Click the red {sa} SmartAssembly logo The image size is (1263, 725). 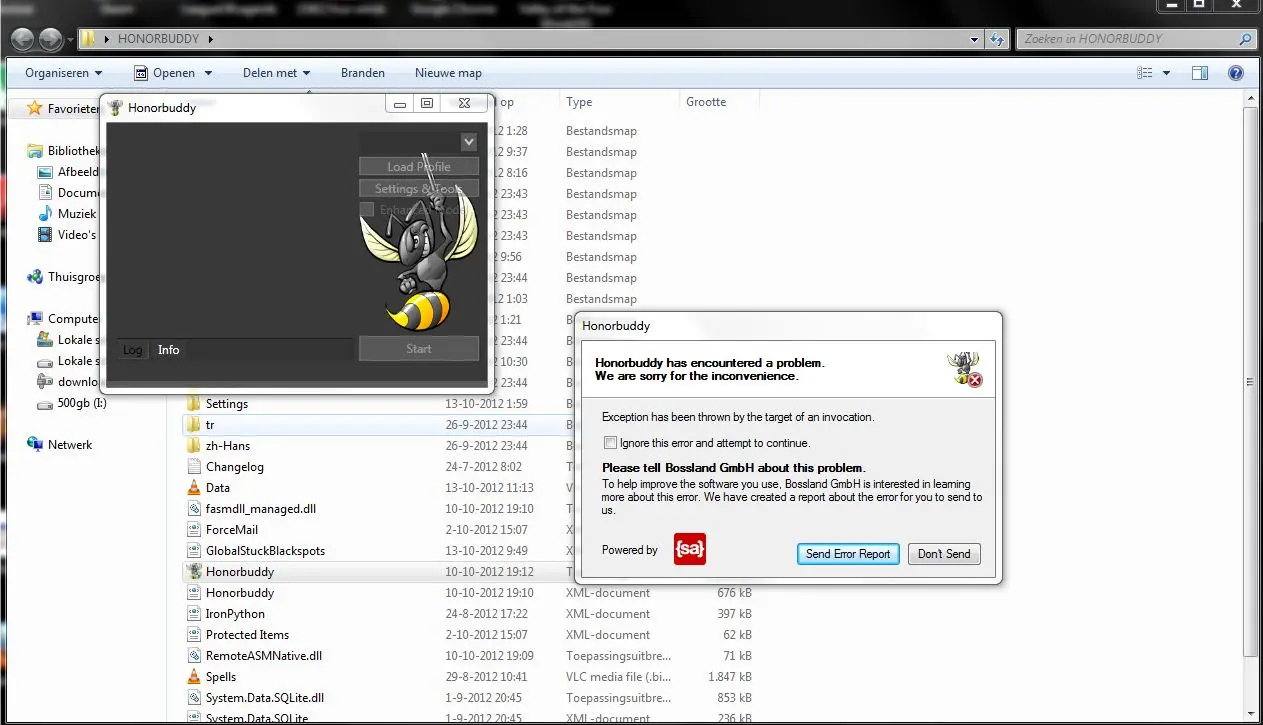pyautogui.click(x=689, y=549)
